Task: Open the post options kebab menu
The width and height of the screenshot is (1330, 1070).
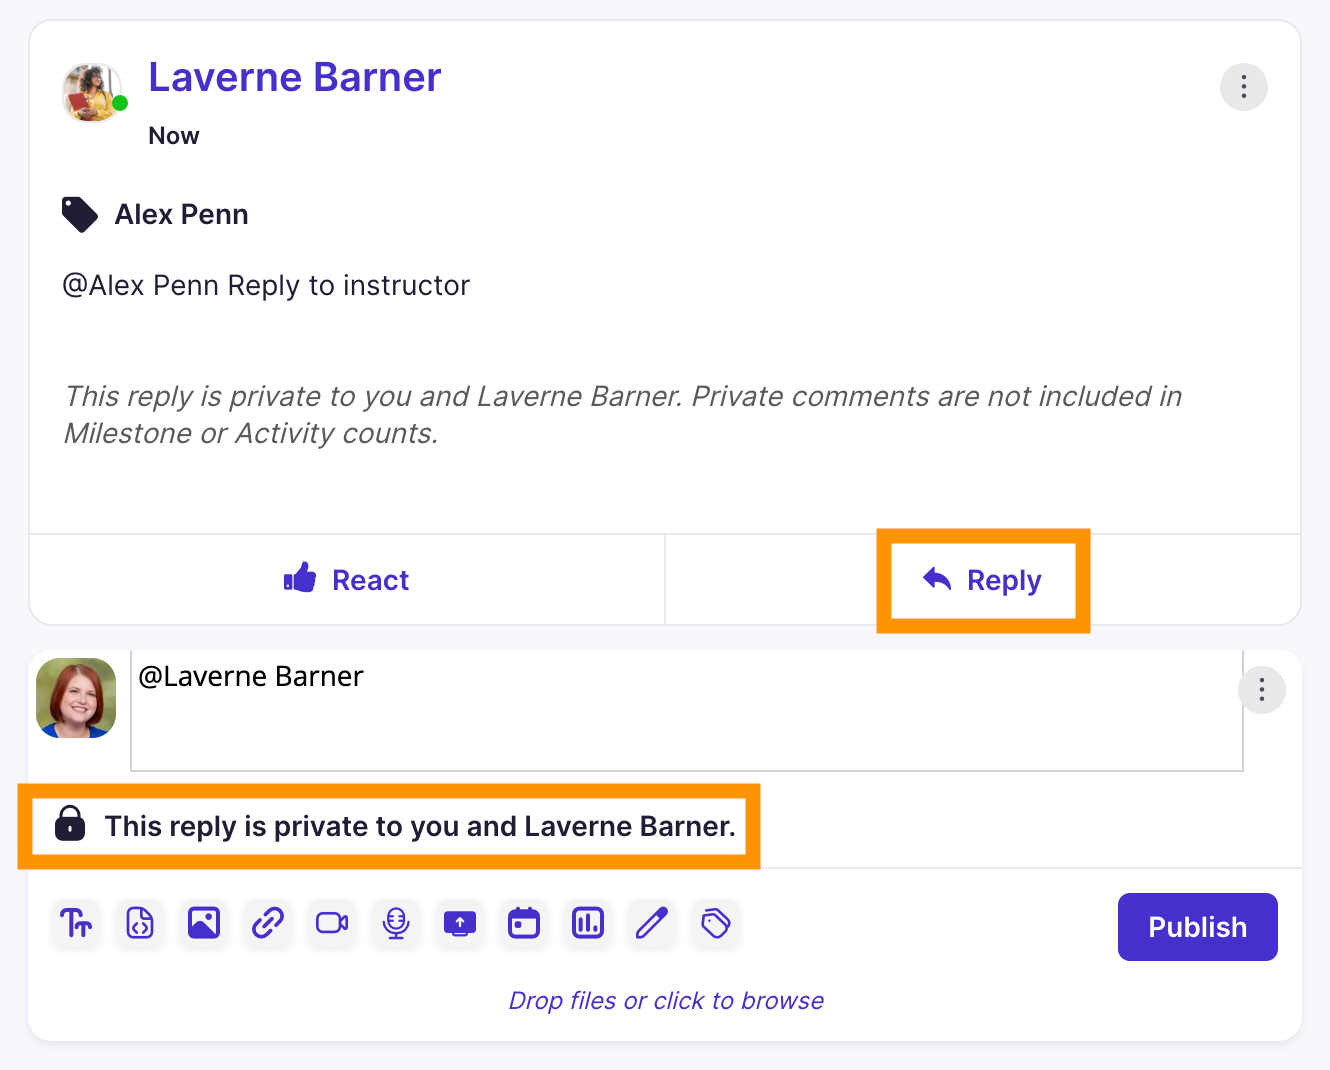Action: 1243,87
